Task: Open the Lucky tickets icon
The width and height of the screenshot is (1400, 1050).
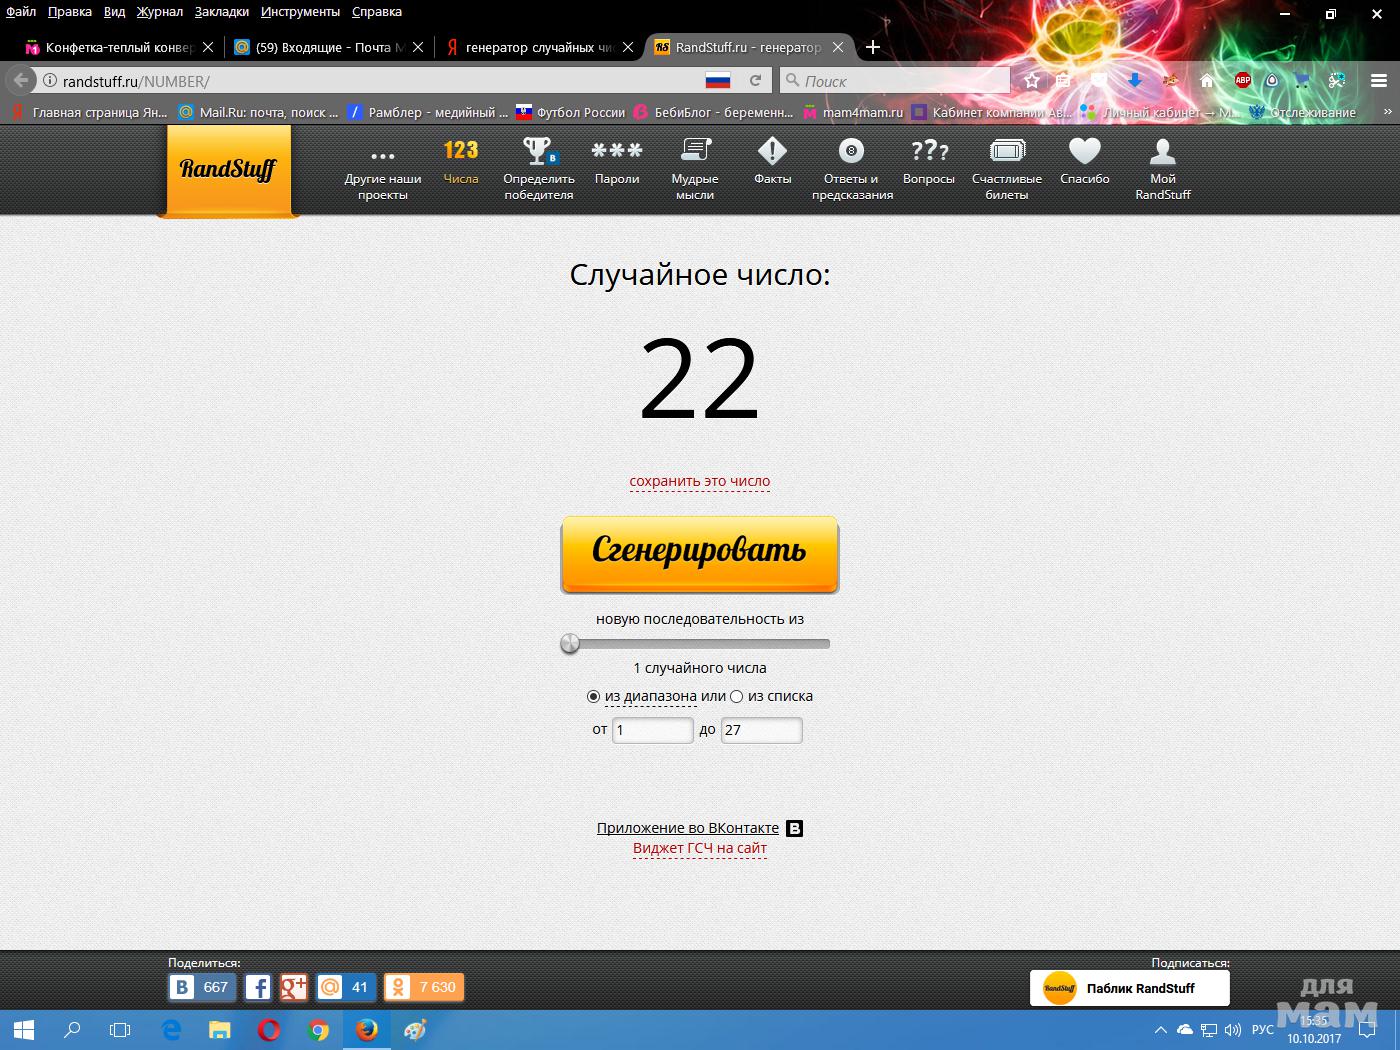Action: tap(1006, 152)
